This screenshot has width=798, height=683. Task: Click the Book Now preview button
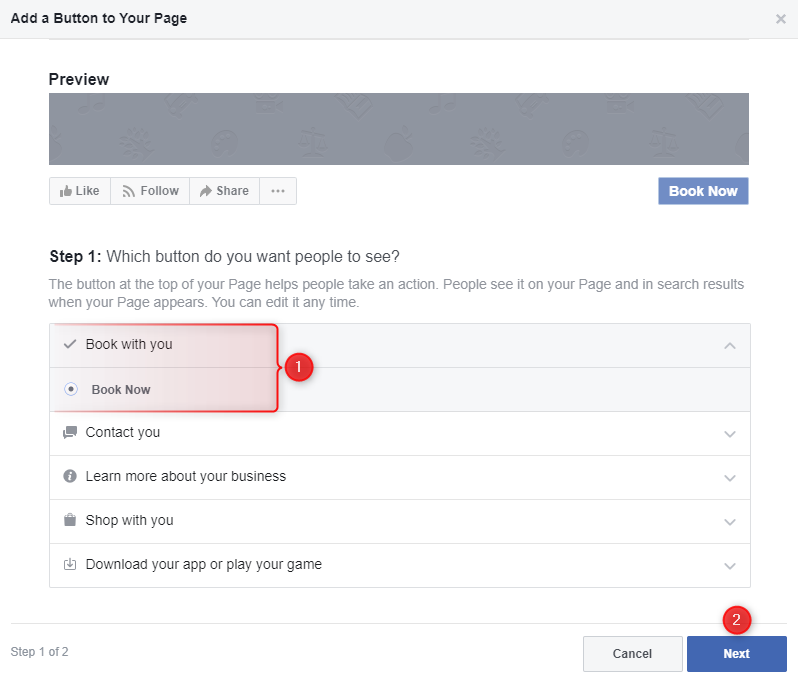click(x=703, y=191)
